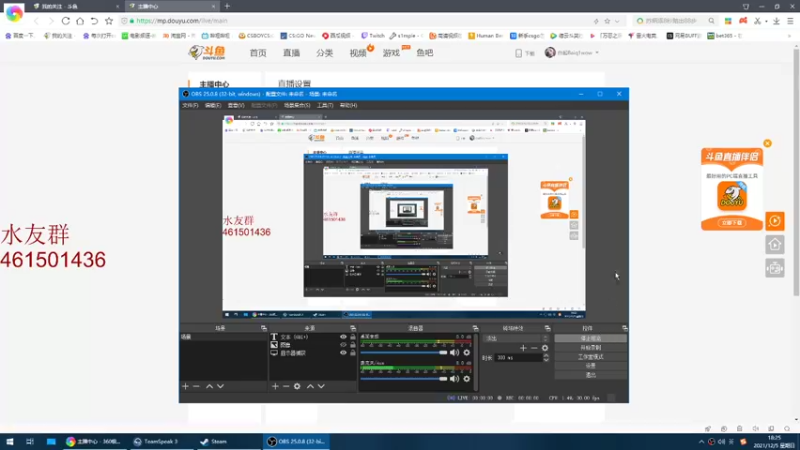Viewport: 800px width, 450px height.
Task: Switch to the first browser tab
Action: 74,6
